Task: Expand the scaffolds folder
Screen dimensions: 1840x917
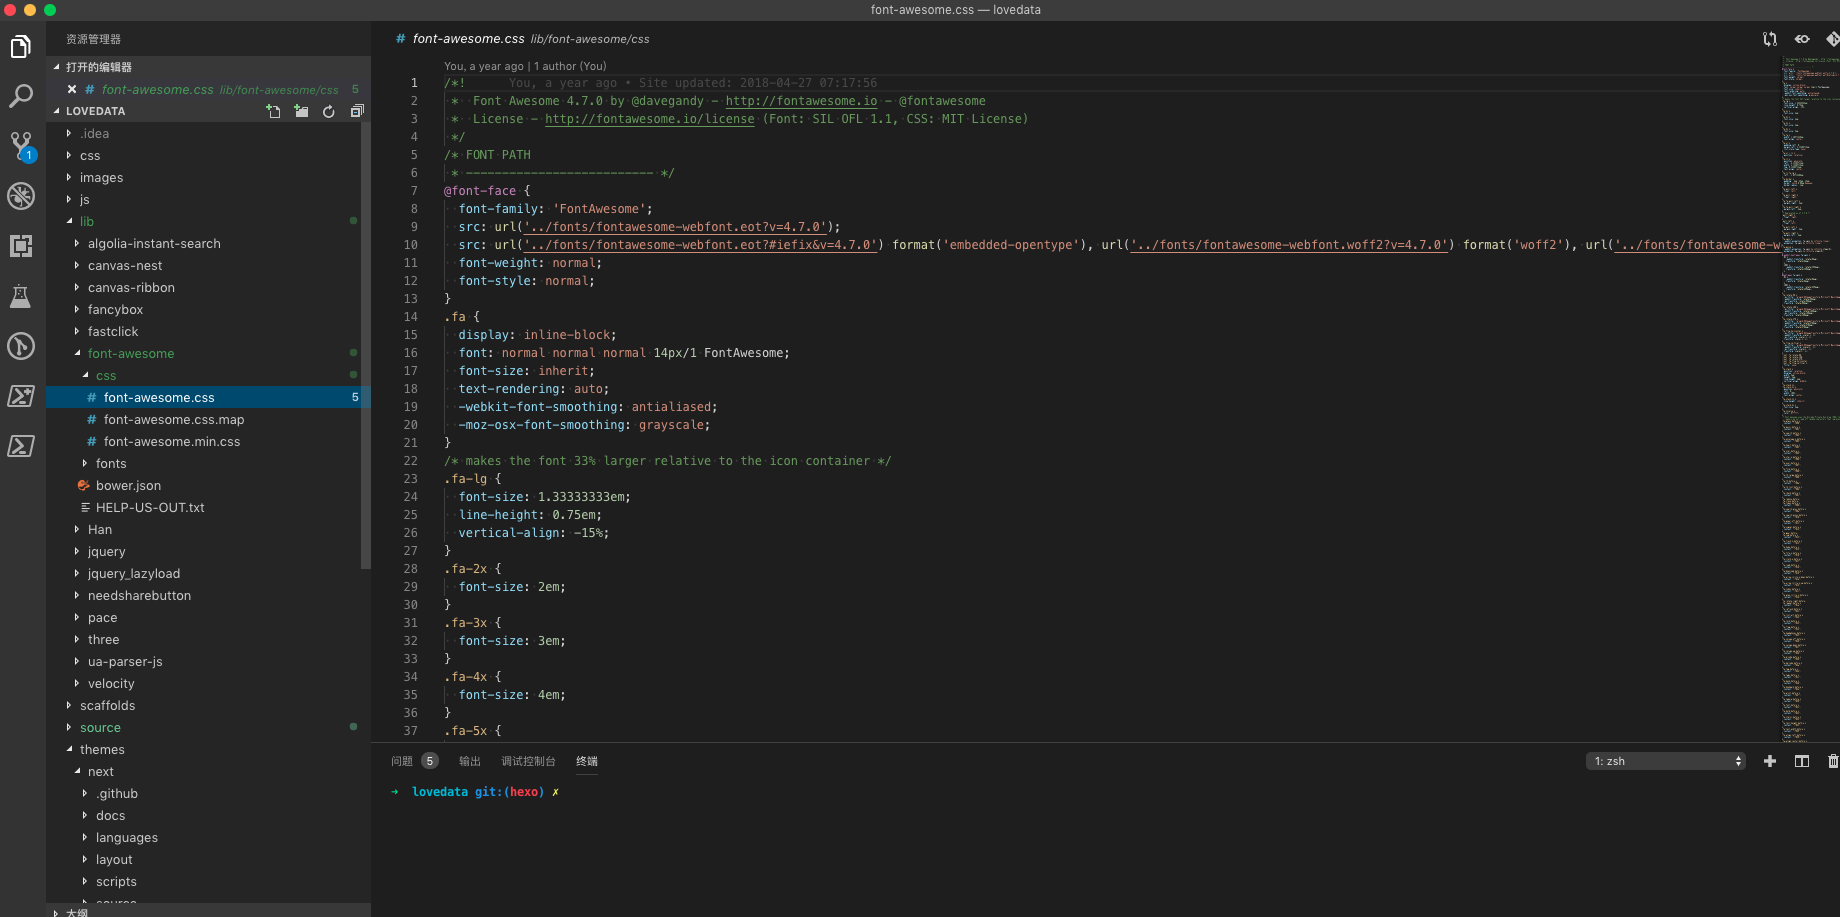Action: pos(208,705)
